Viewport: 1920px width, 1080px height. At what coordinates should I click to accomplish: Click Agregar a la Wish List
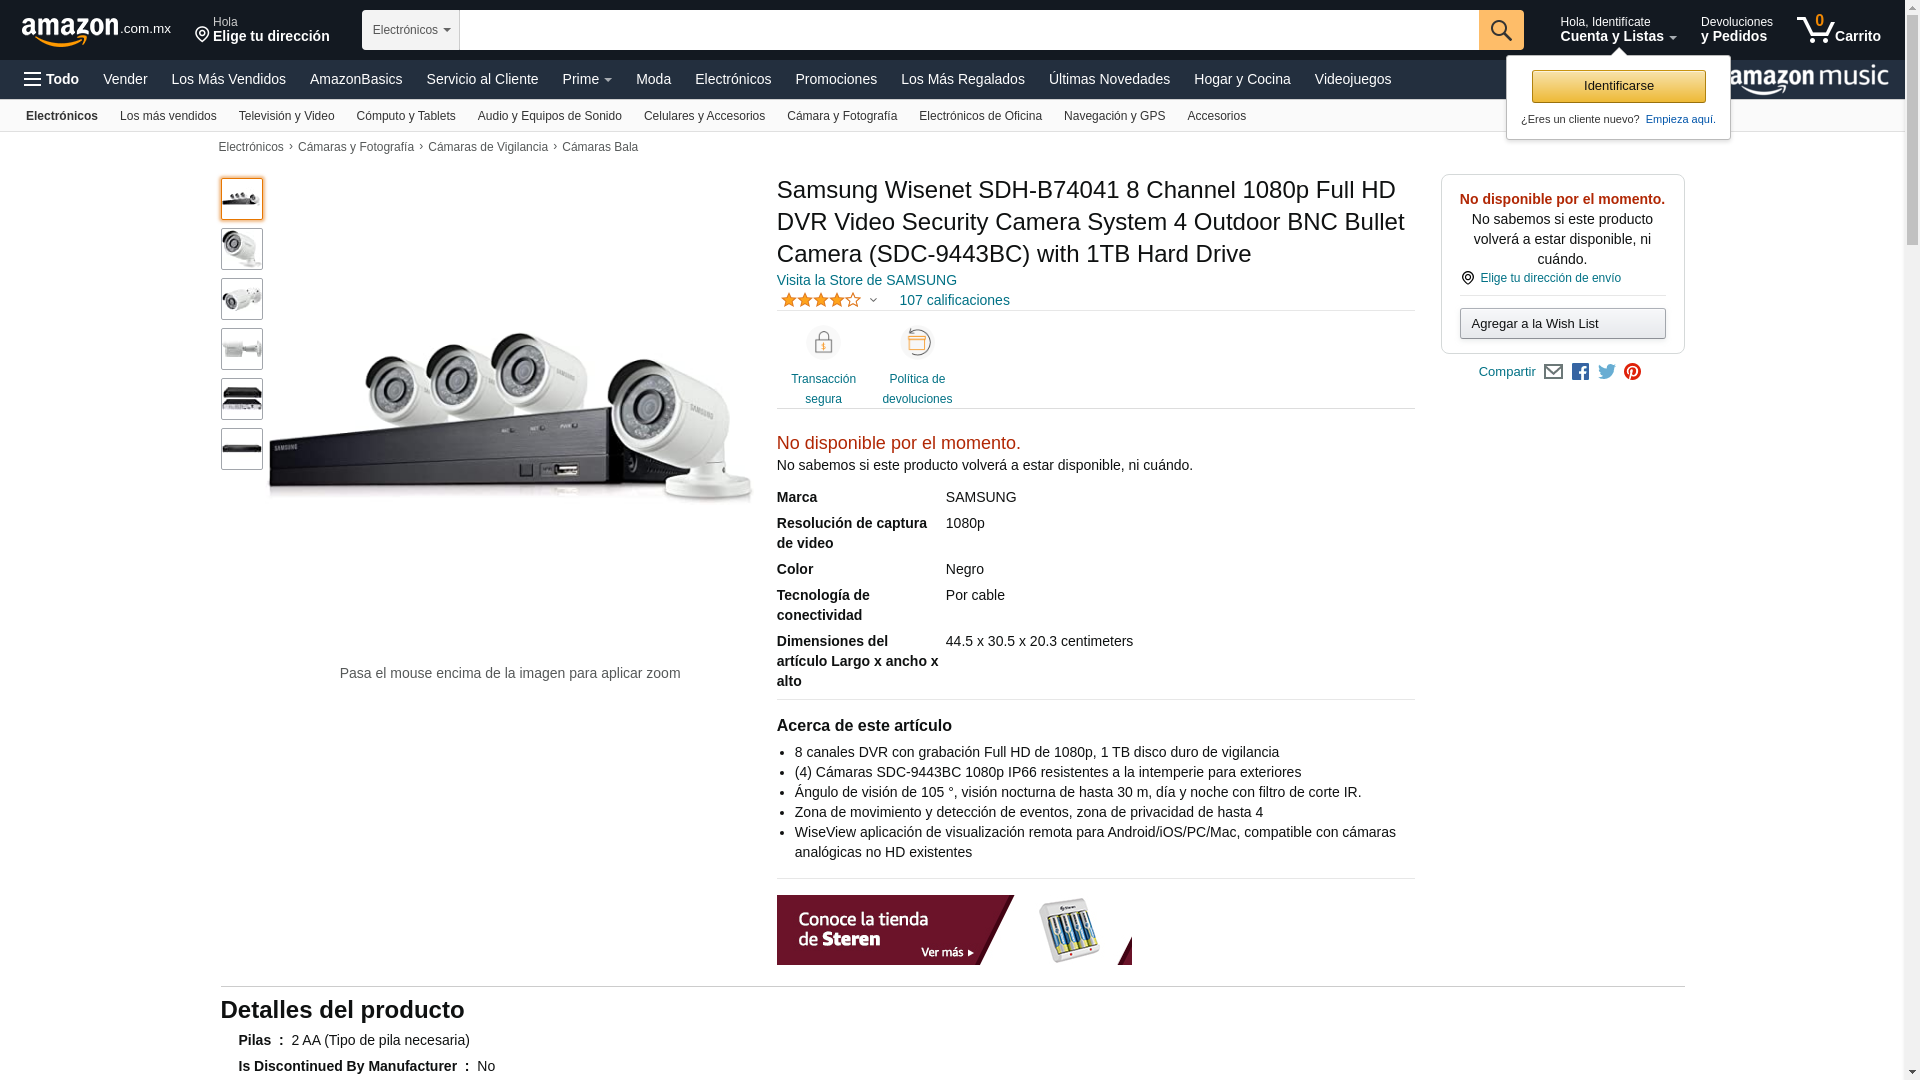[1562, 324]
